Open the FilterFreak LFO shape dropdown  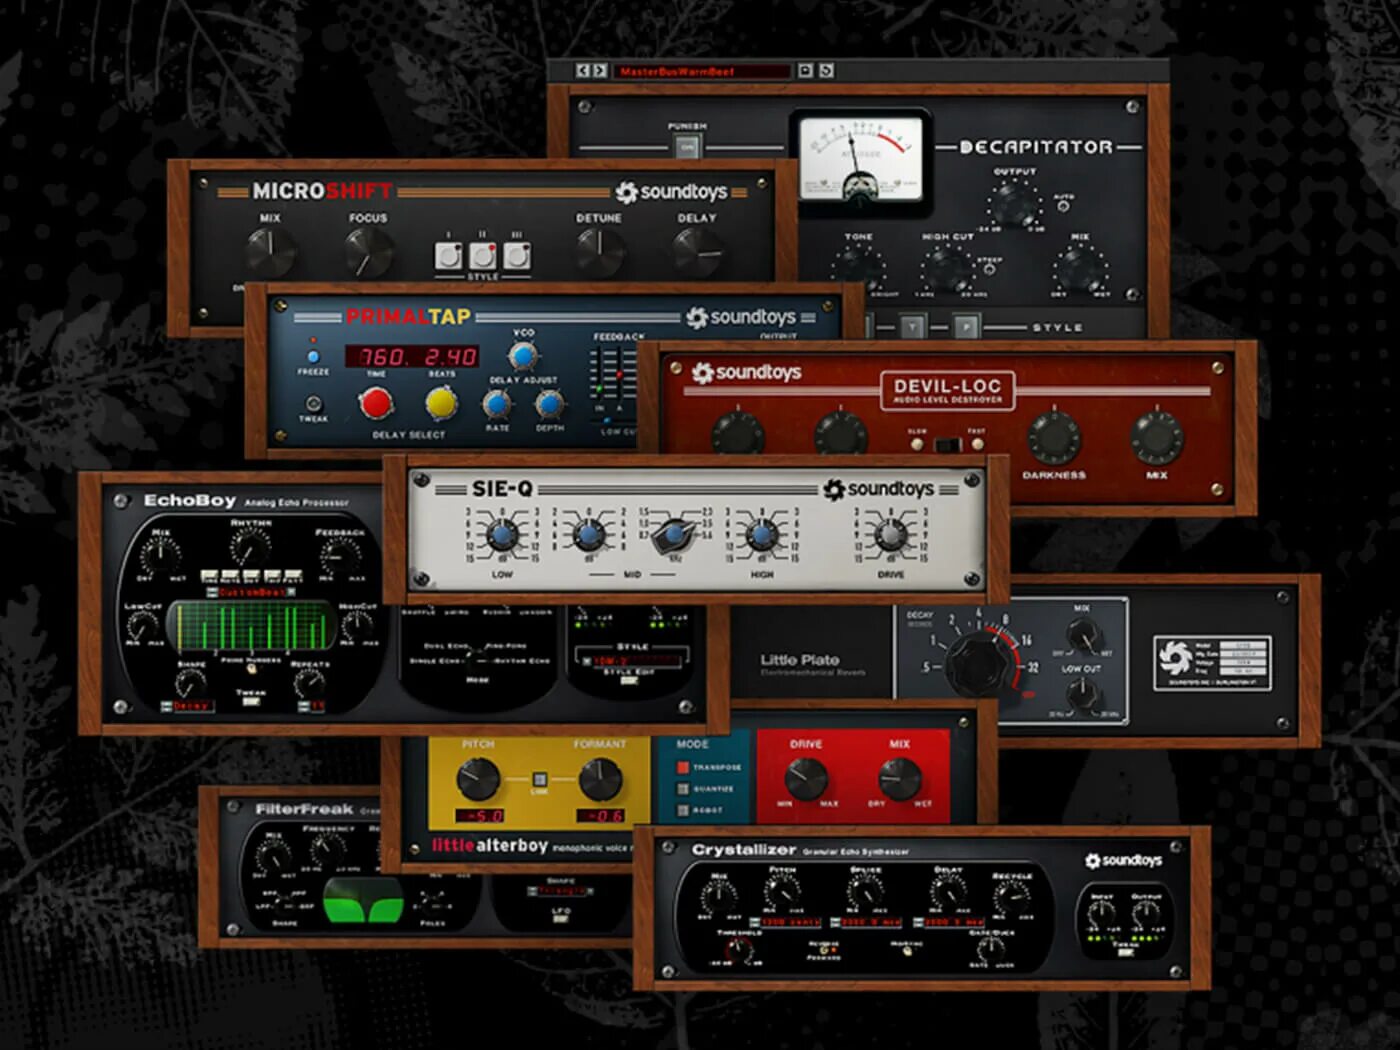click(x=560, y=891)
